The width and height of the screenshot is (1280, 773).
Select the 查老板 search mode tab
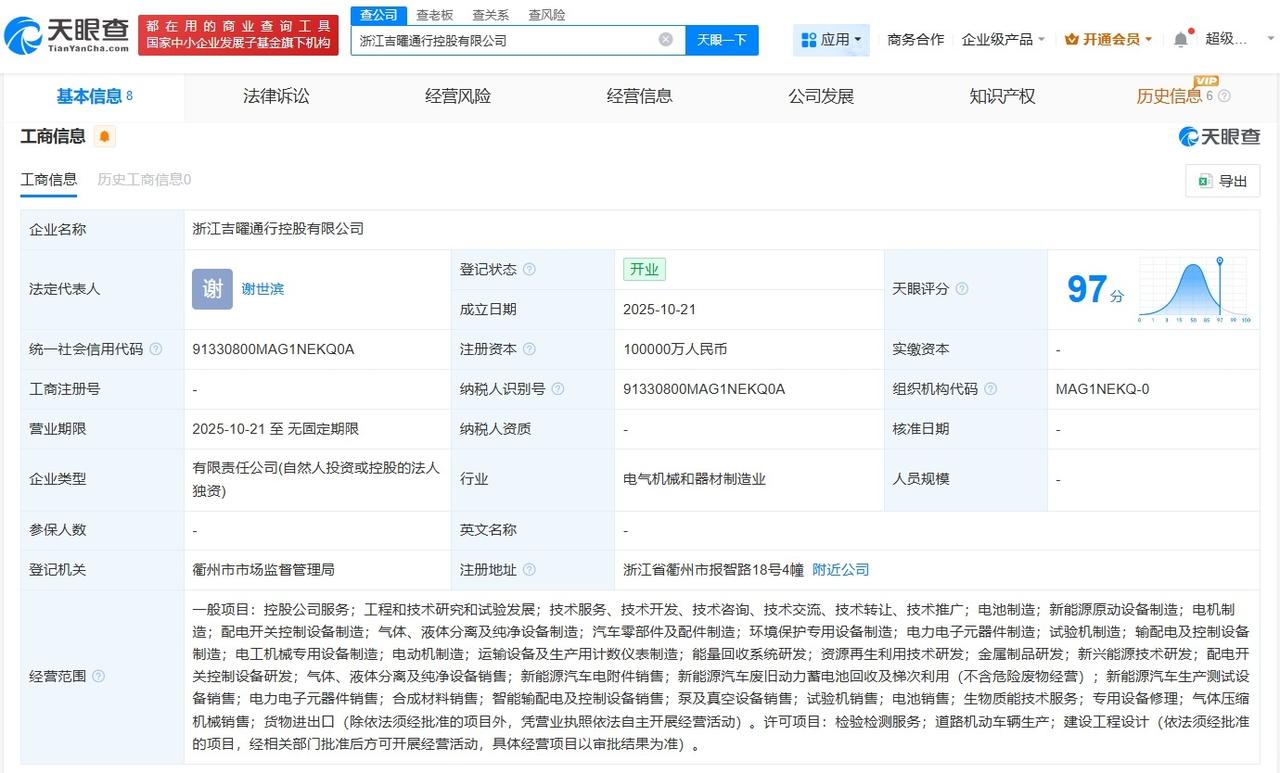[x=434, y=15]
